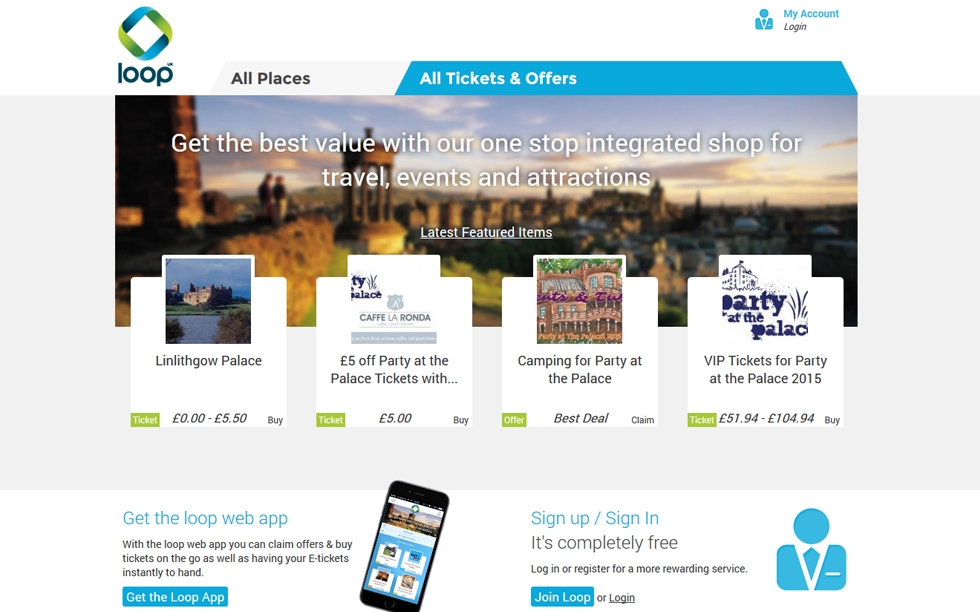Click the Linlithgow Palace title text
Viewport: 980px width, 612px height.
[208, 361]
